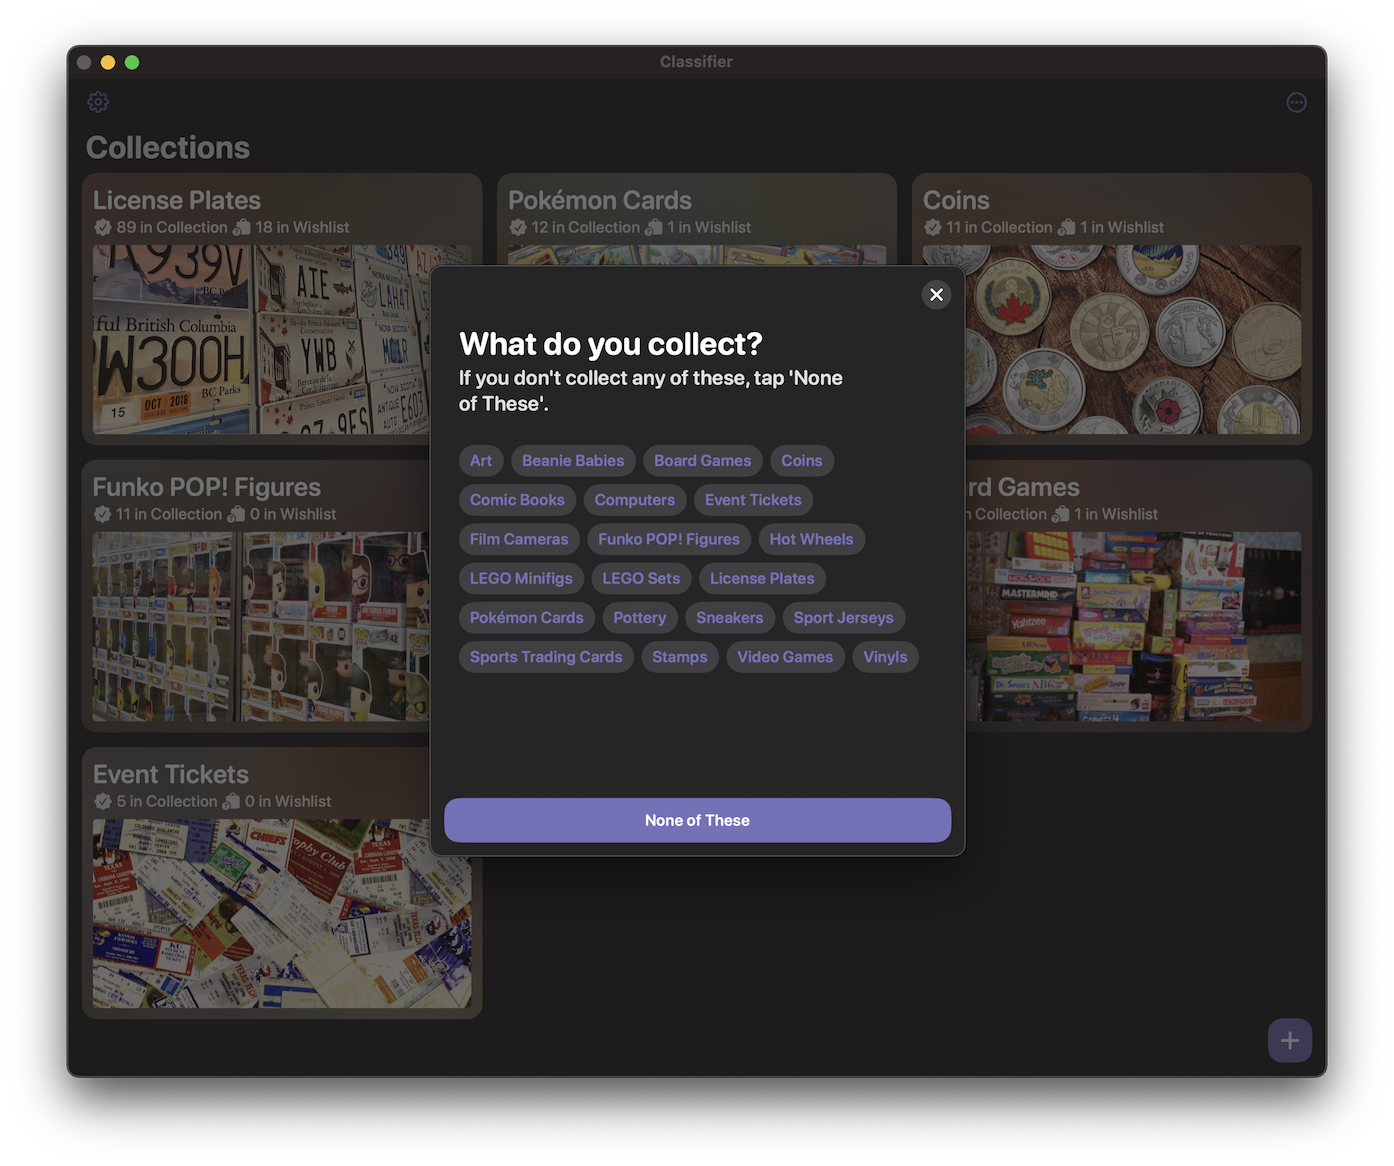Open the more options ellipsis menu
Image resolution: width=1394 pixels, height=1166 pixels.
[1296, 102]
